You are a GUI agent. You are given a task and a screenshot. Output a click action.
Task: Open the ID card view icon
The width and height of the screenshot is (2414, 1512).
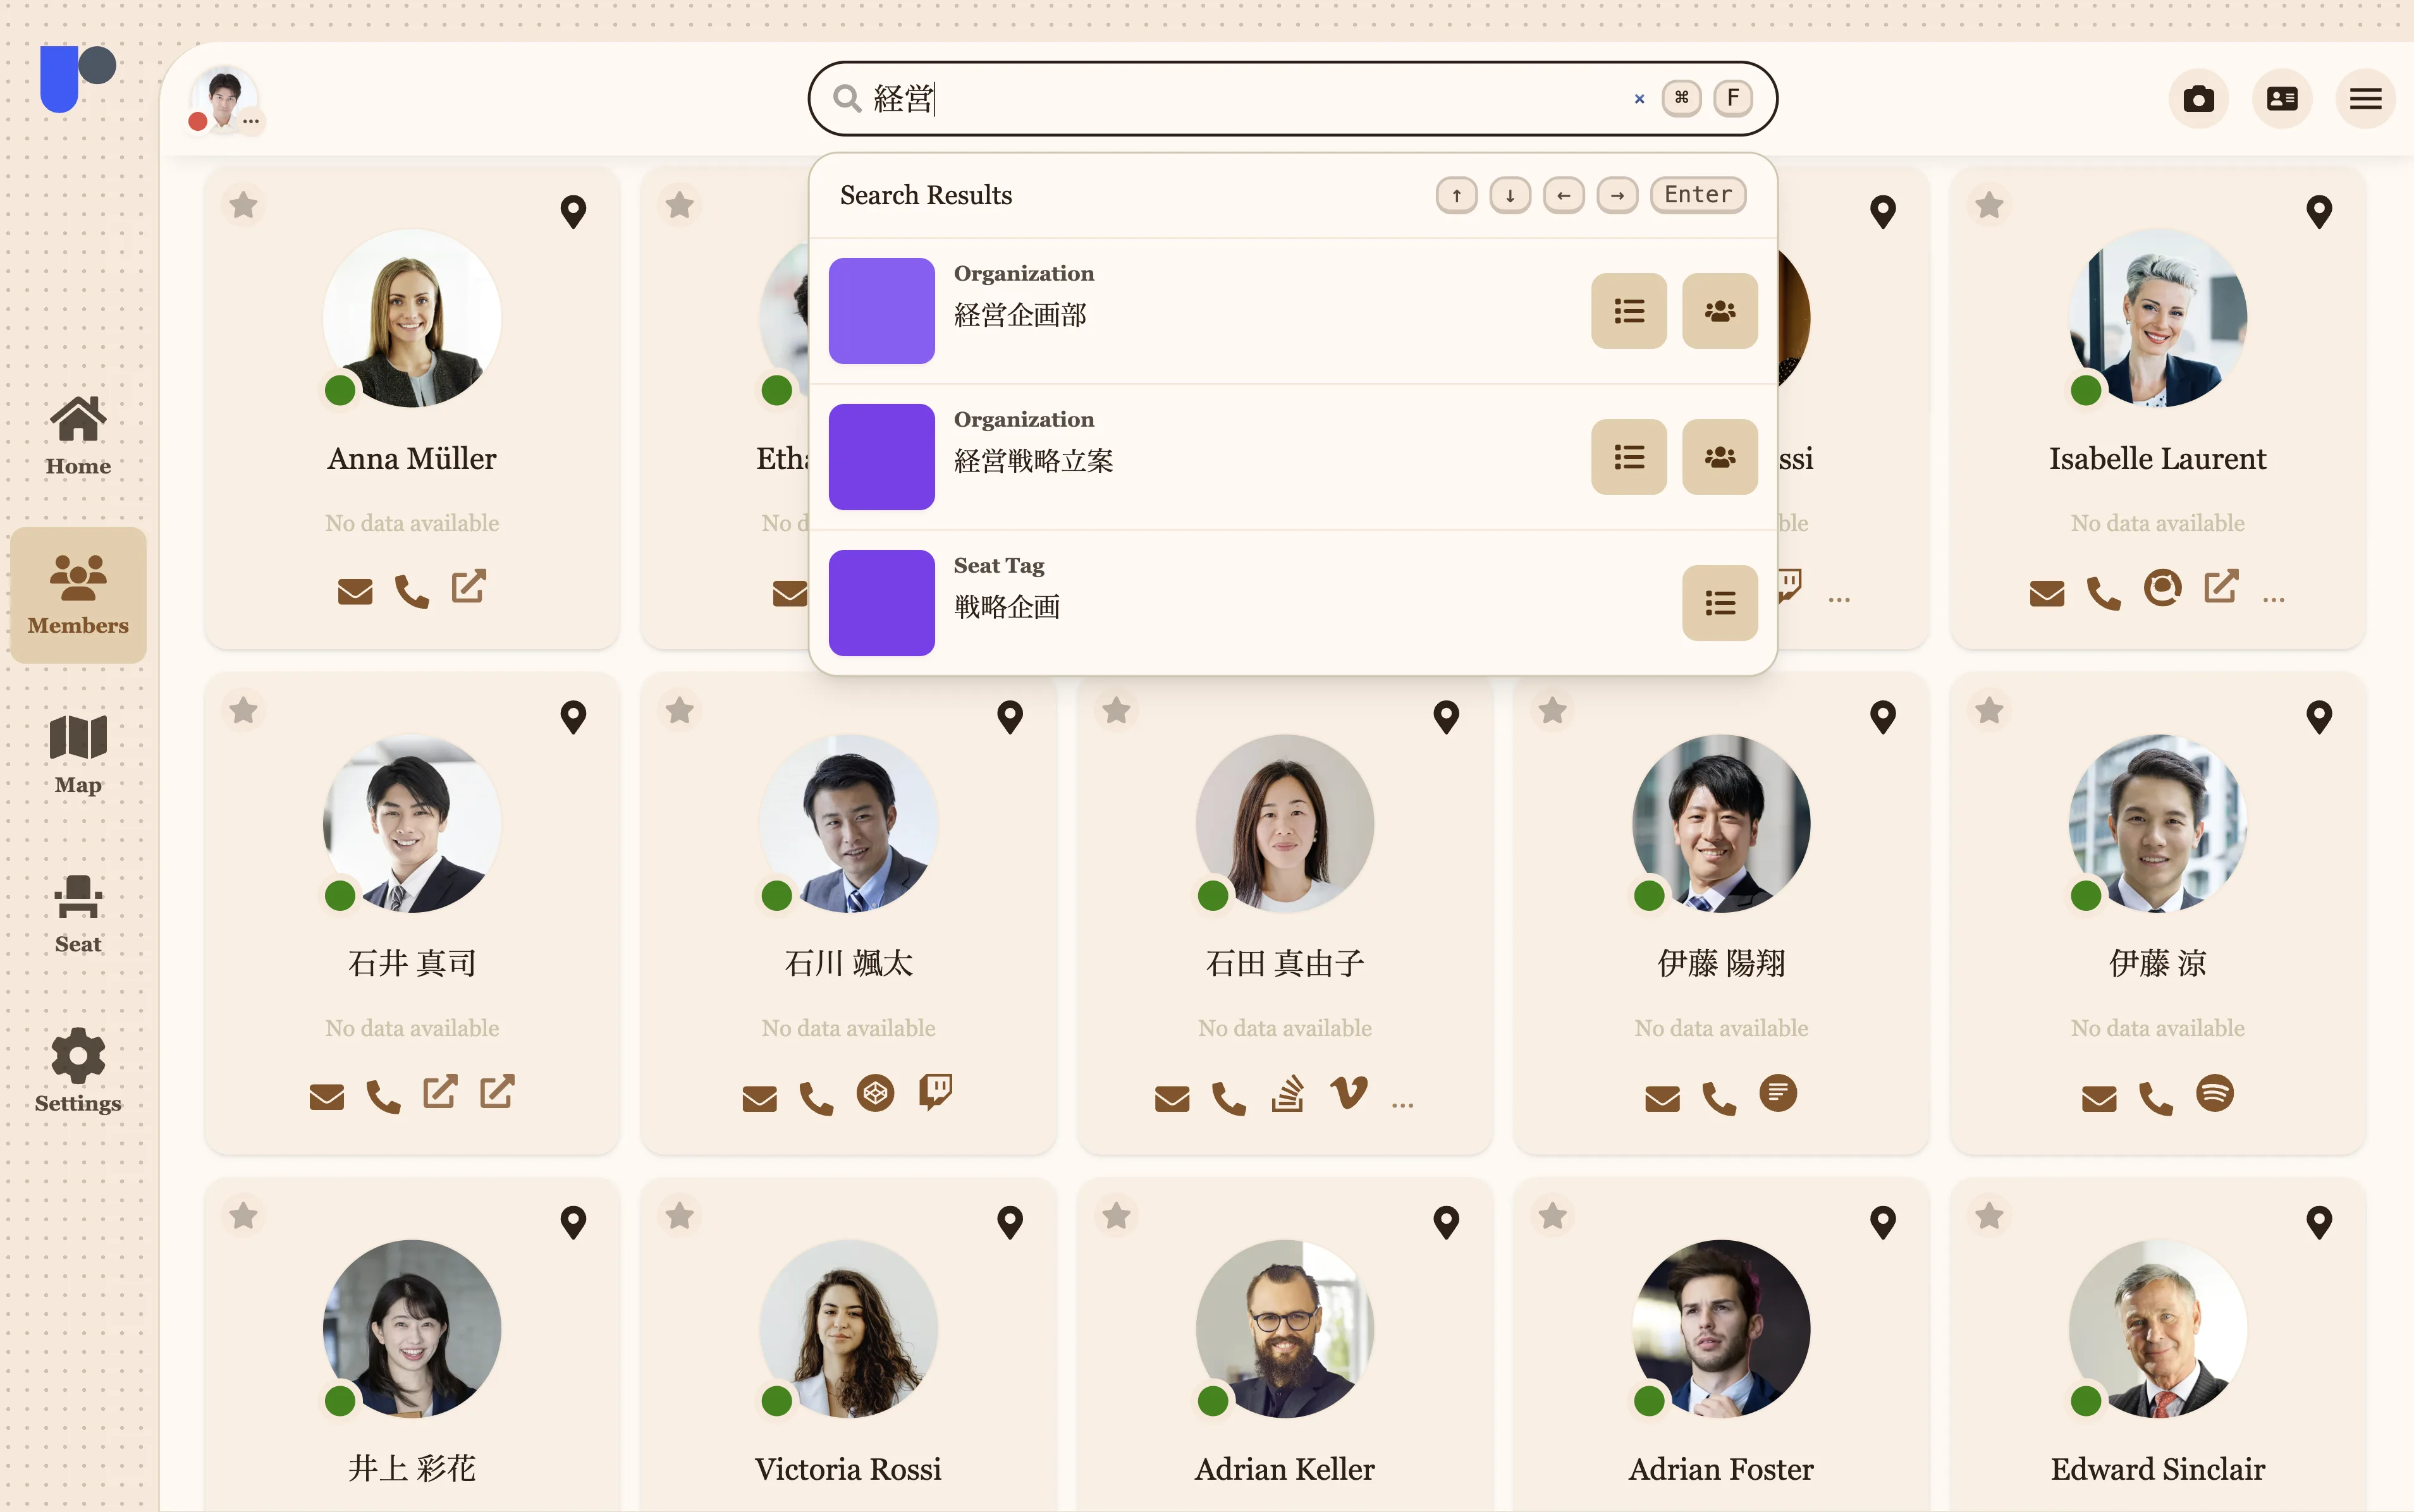point(2282,98)
